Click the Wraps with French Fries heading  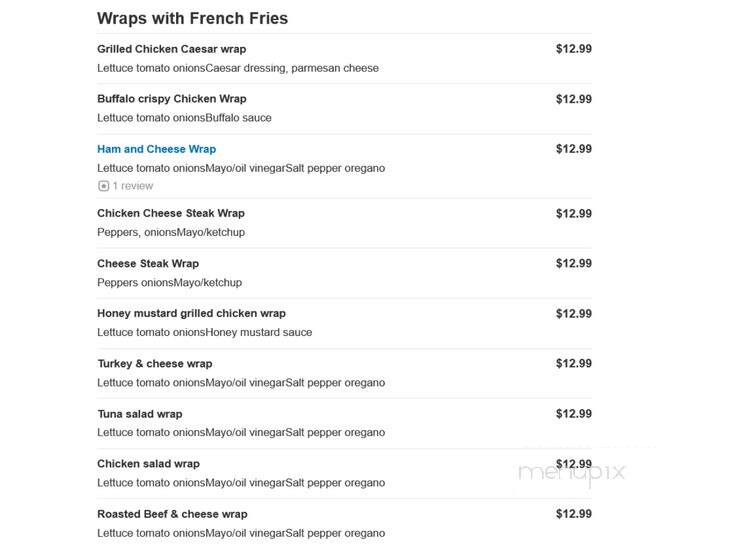coord(192,18)
